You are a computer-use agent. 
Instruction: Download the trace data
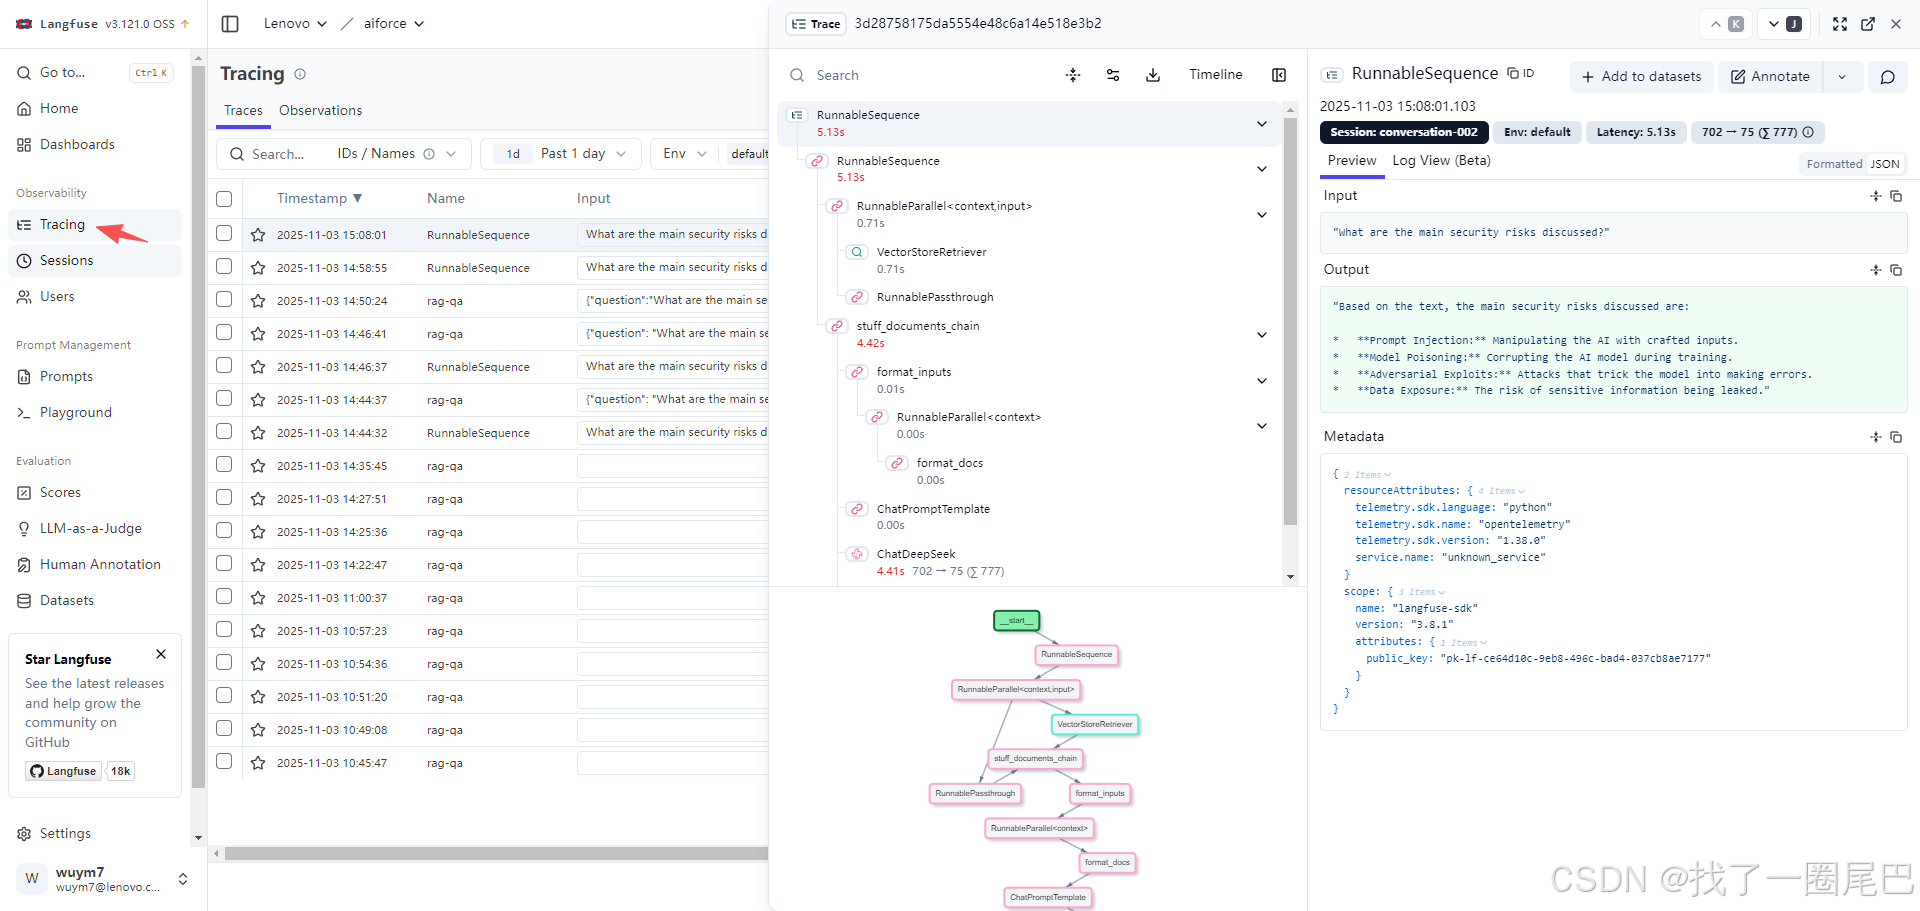click(1153, 75)
